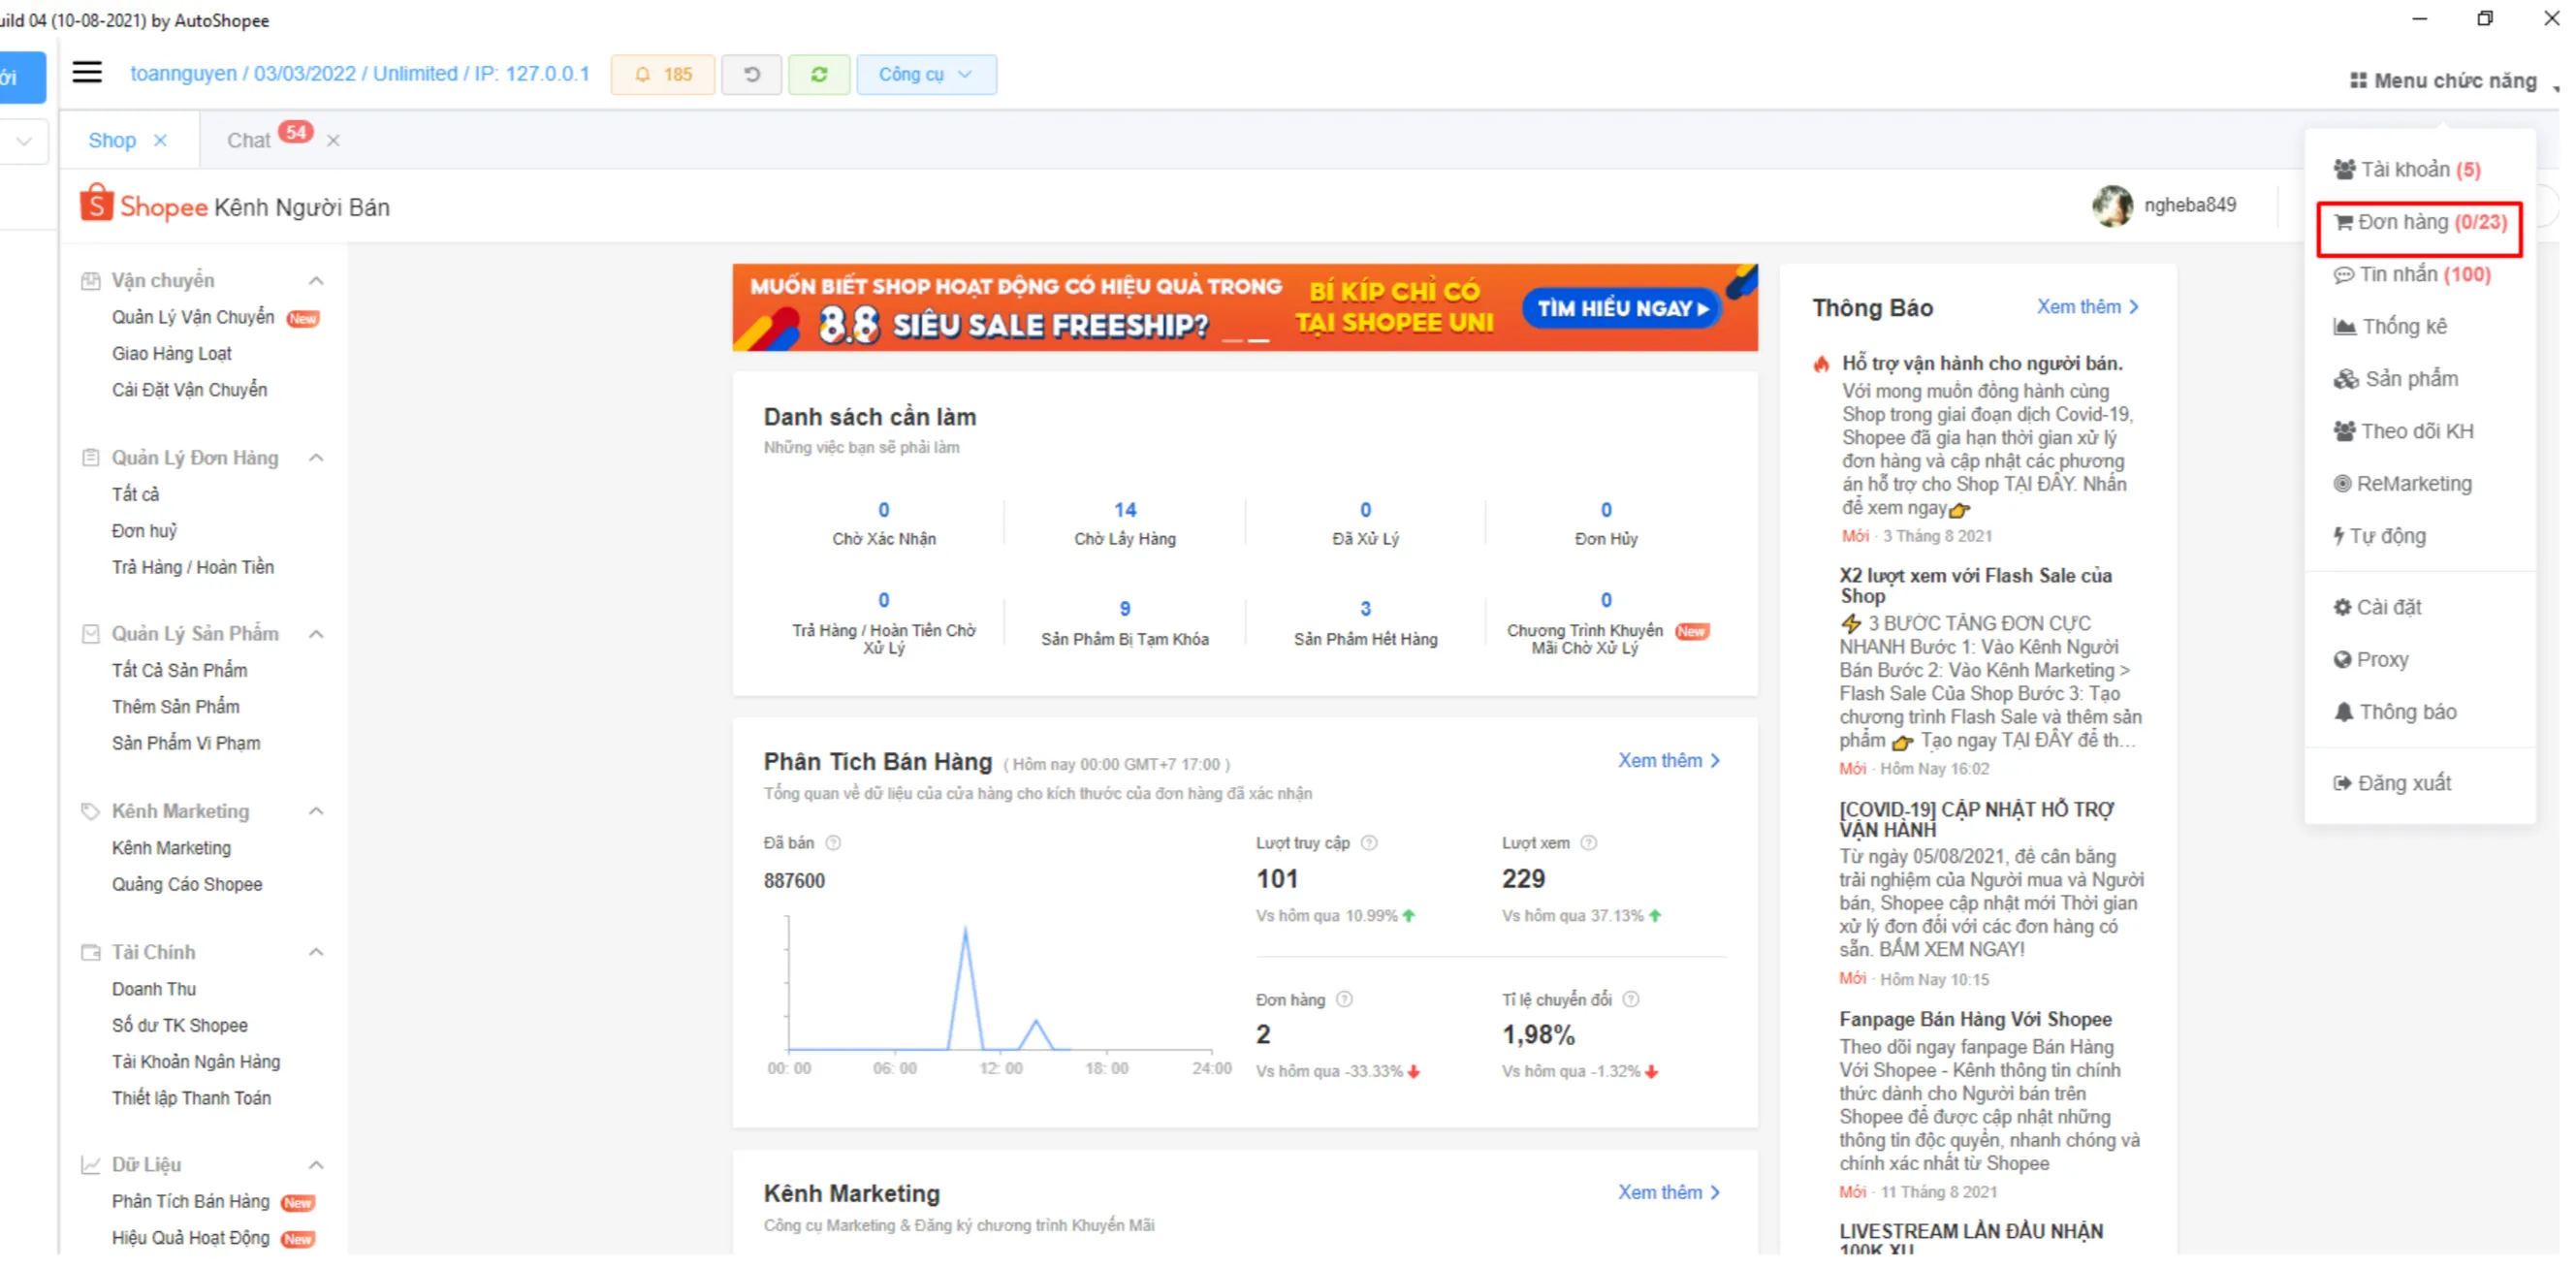Click Xem thêm link in Thông Báo
The height and width of the screenshot is (1268, 2576).
pos(2087,307)
